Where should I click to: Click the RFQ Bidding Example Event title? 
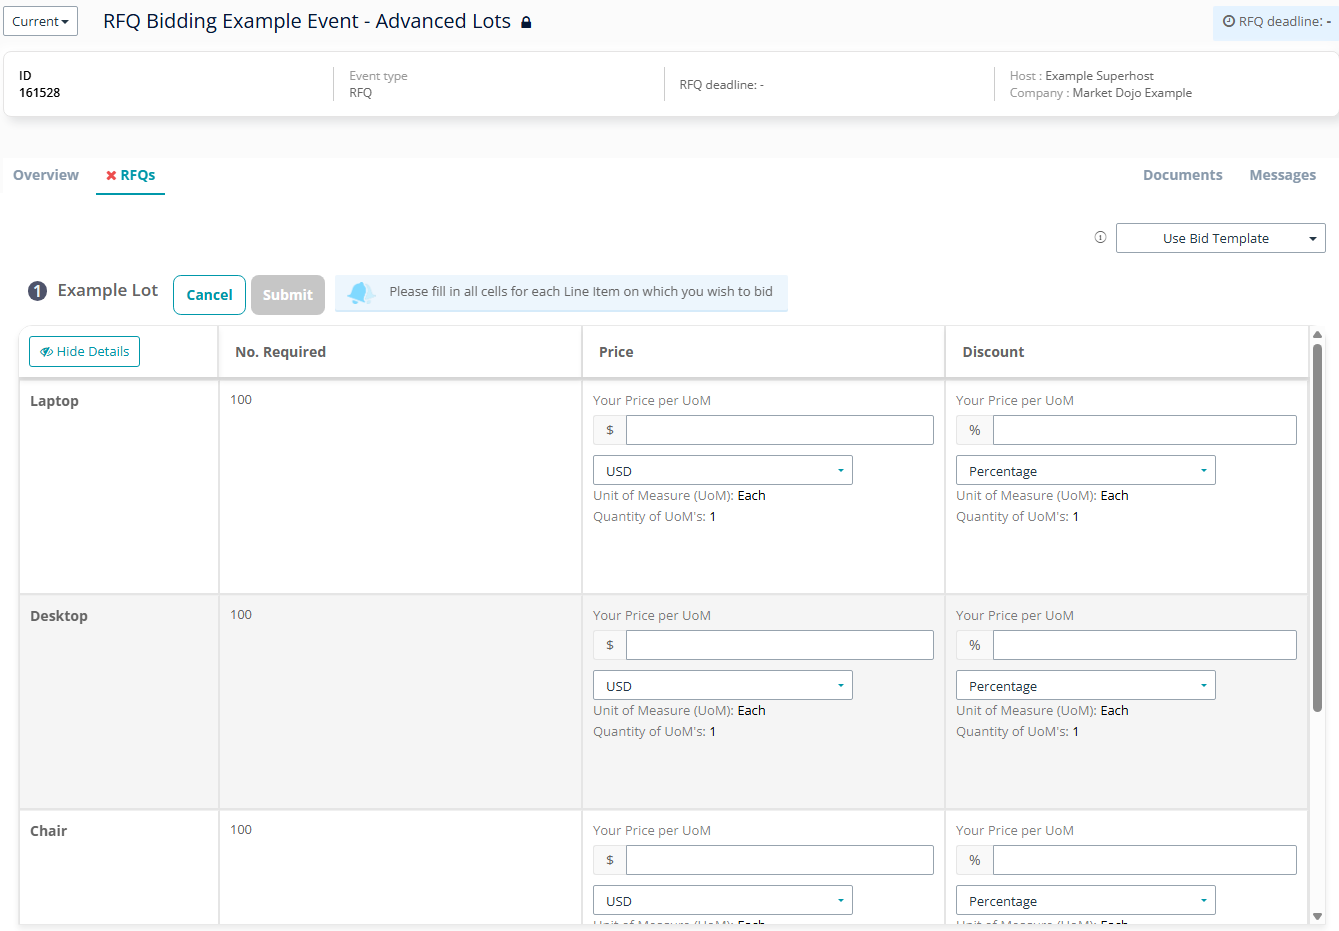(307, 21)
